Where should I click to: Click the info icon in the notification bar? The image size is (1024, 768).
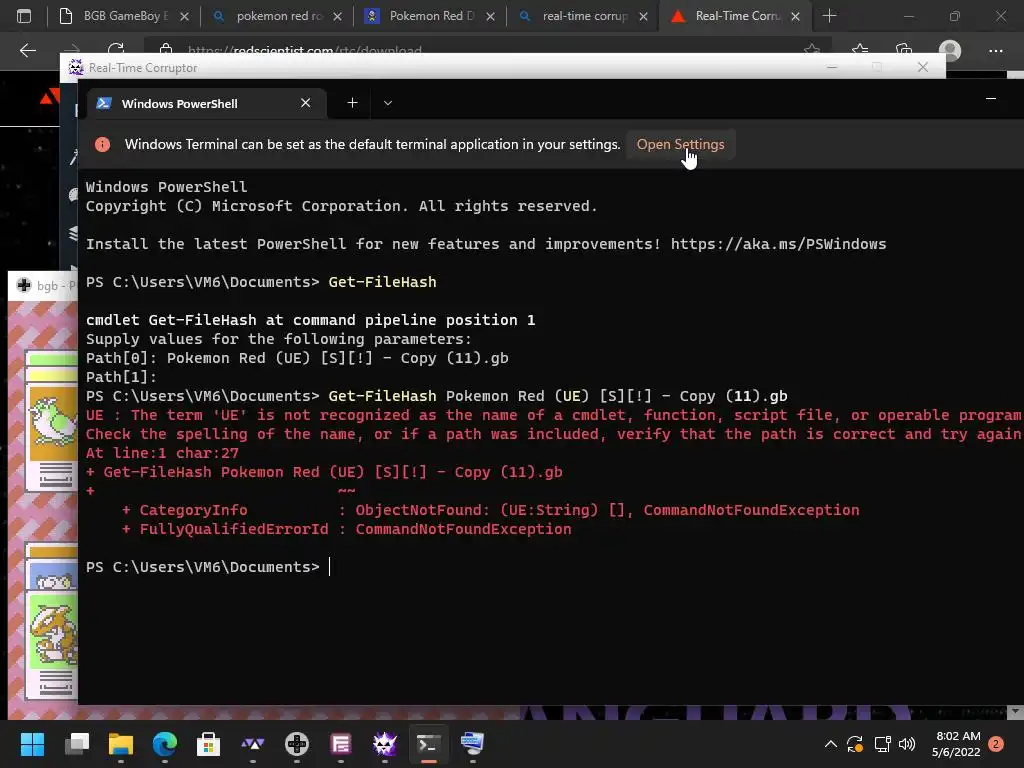click(x=103, y=144)
